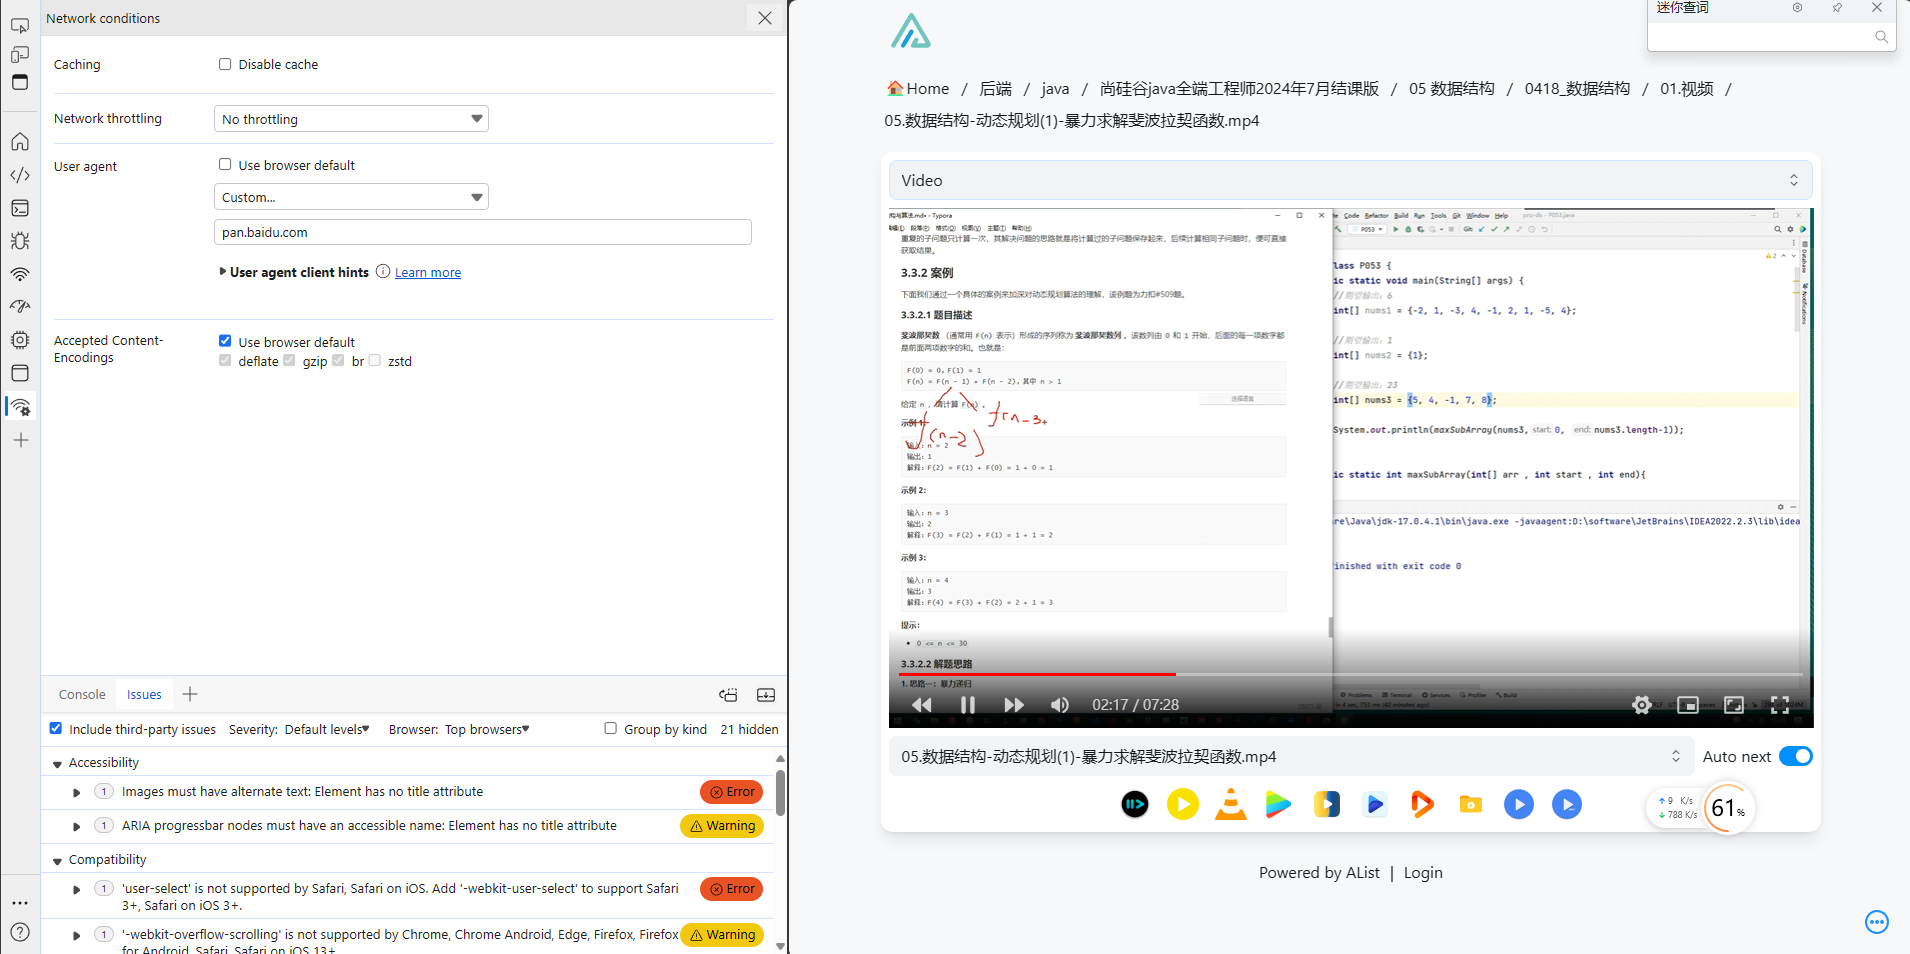Open the Network wifi icon in the DevTools sidebar
The image size is (1910, 954).
click(x=20, y=274)
